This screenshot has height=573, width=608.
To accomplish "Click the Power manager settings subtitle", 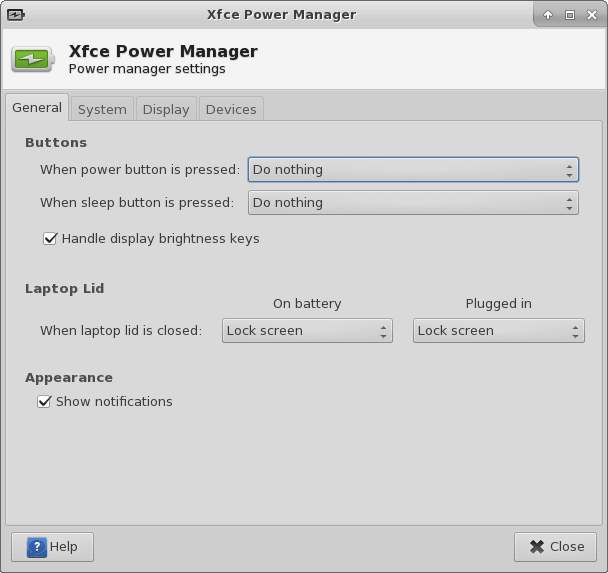I will pos(146,70).
